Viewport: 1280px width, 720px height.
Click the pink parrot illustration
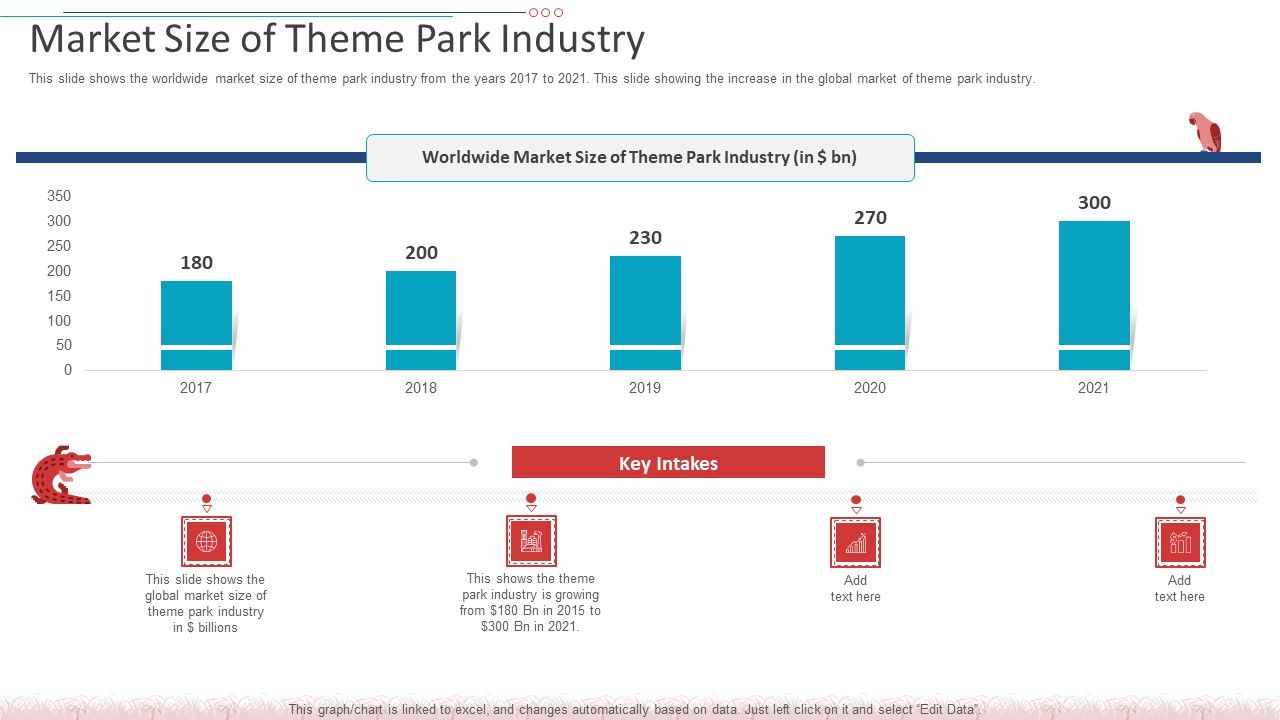1206,132
